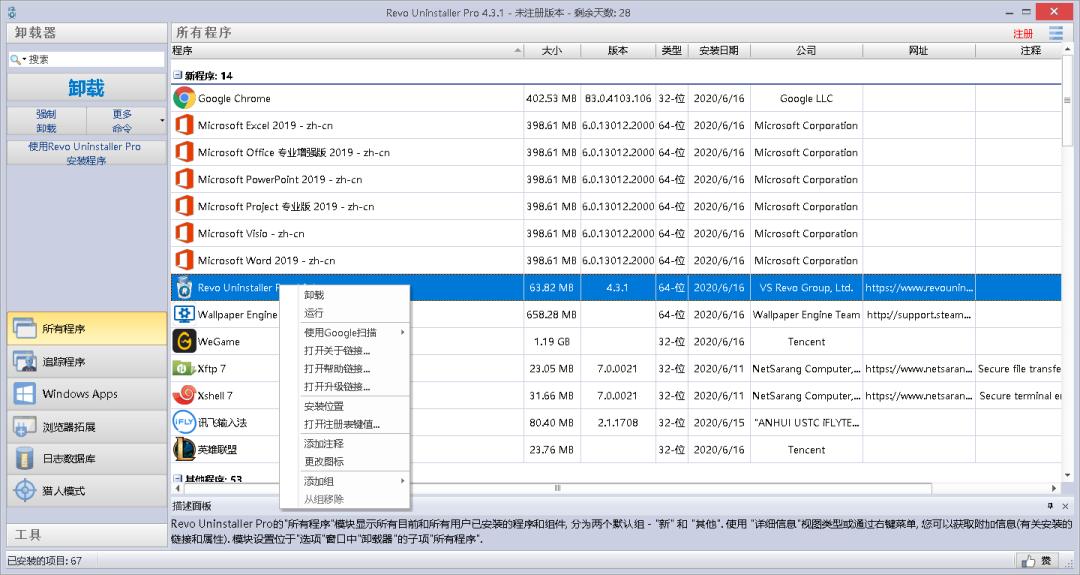This screenshot has height=575, width=1080.
Task: Click the 讯飞输入法 iFLY icon
Action: coord(184,422)
